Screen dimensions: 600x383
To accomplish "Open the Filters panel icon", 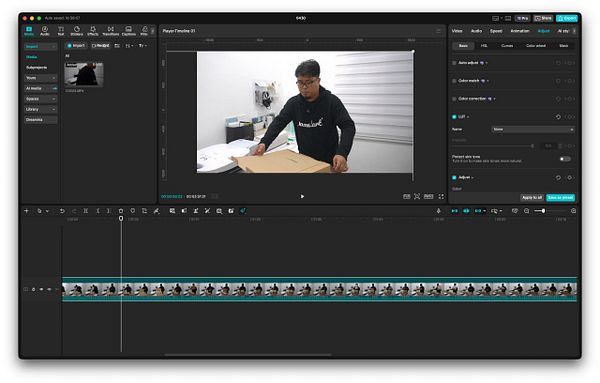I will 144,31.
